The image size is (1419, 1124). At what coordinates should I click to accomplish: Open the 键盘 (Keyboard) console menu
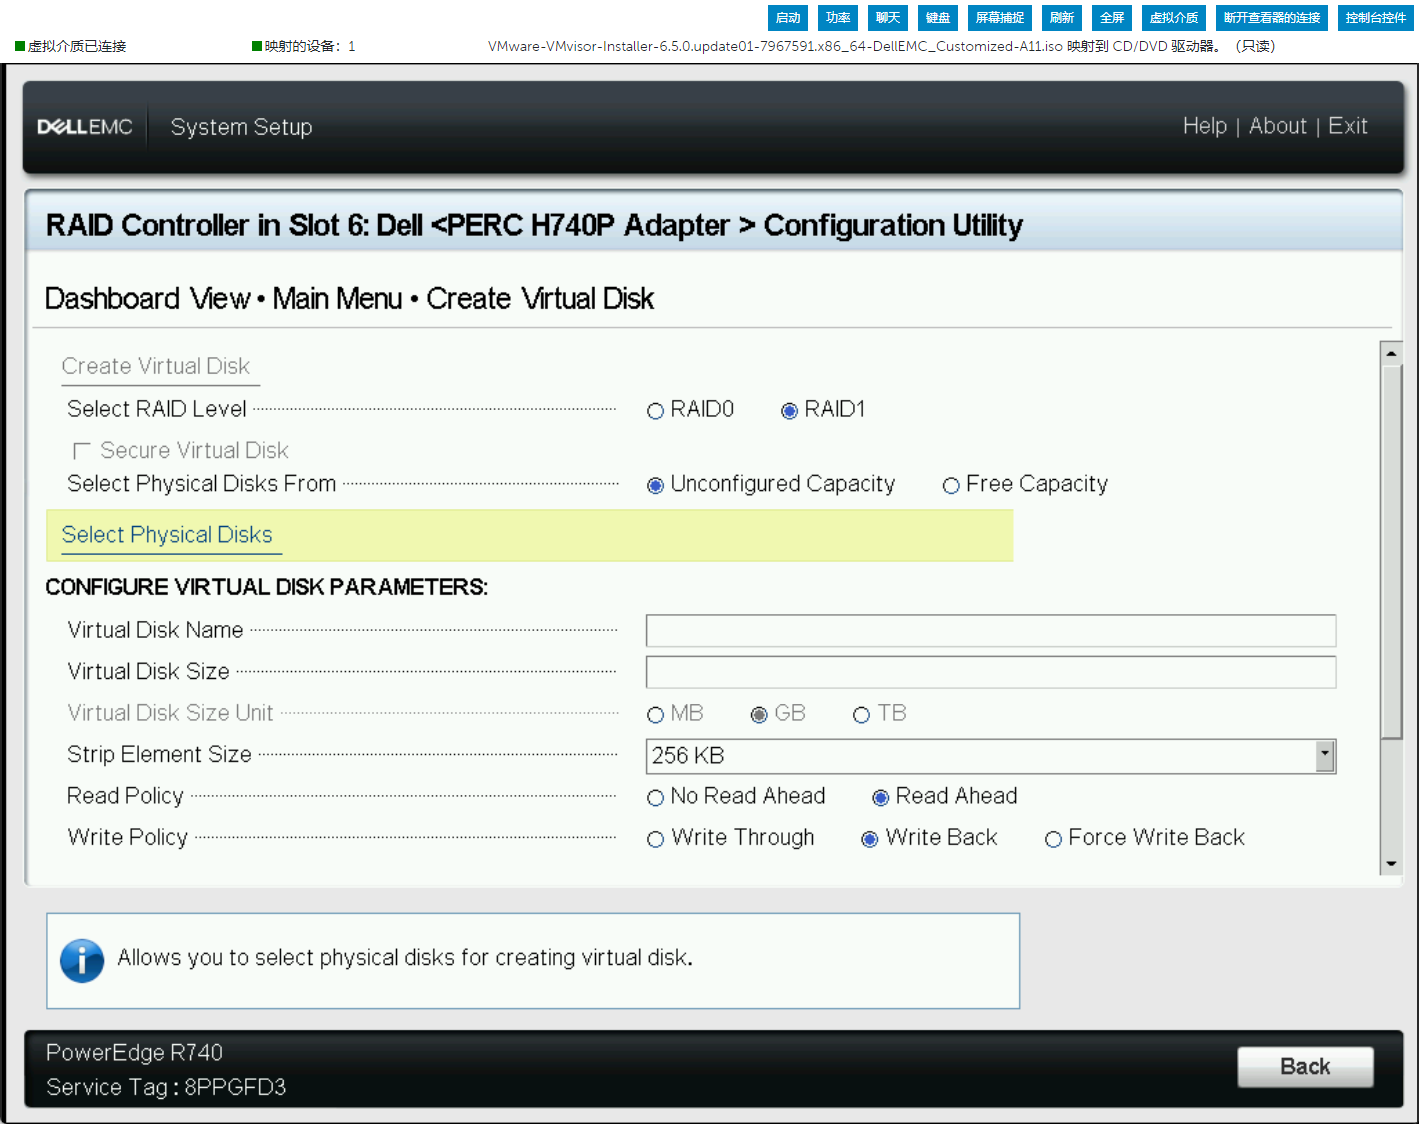[938, 18]
